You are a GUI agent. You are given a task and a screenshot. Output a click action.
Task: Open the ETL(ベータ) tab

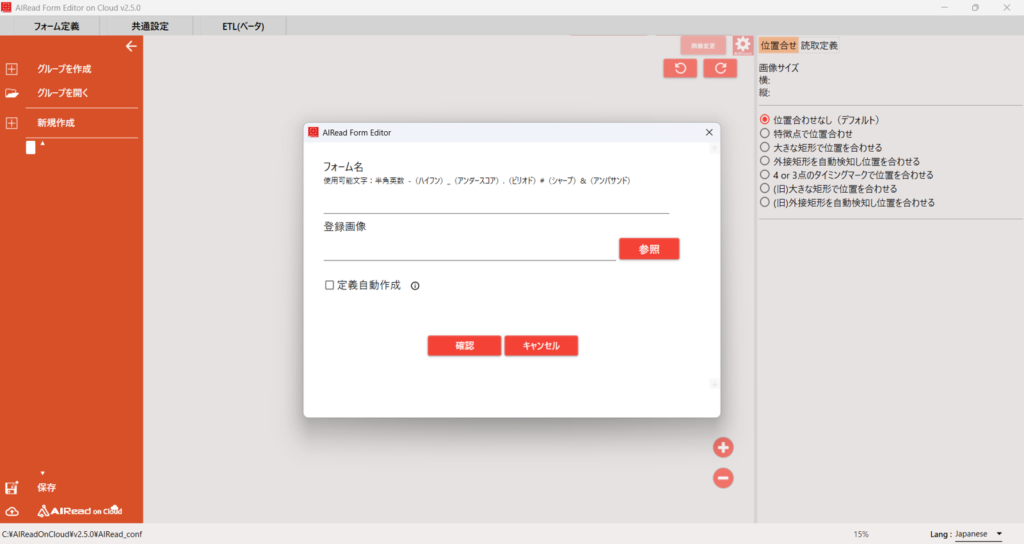click(243, 26)
